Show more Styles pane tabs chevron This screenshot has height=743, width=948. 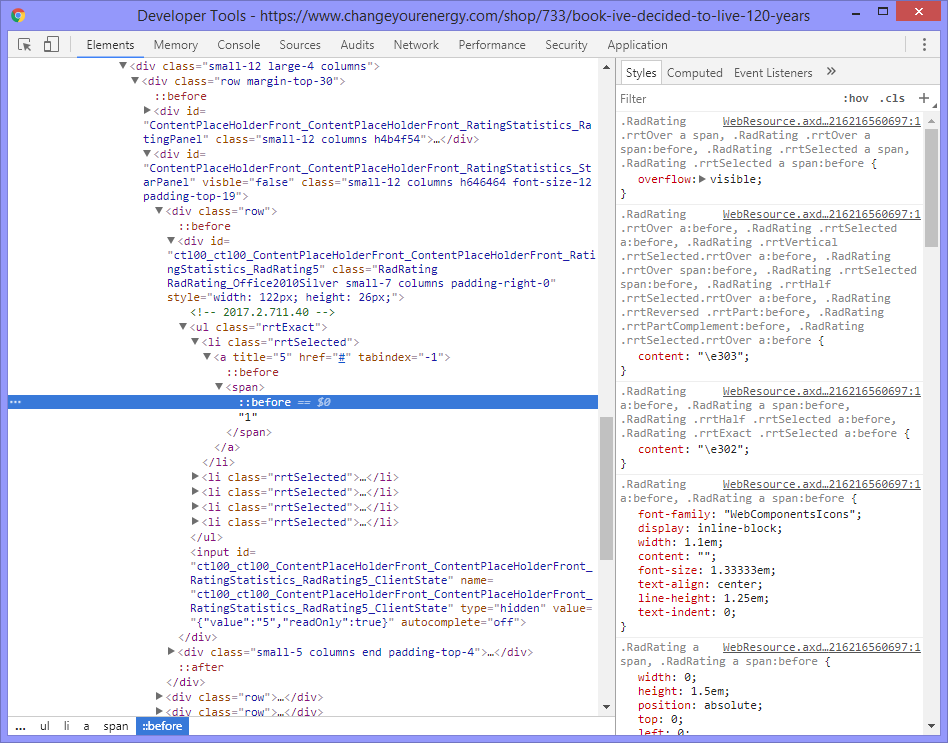pyautogui.click(x=831, y=72)
